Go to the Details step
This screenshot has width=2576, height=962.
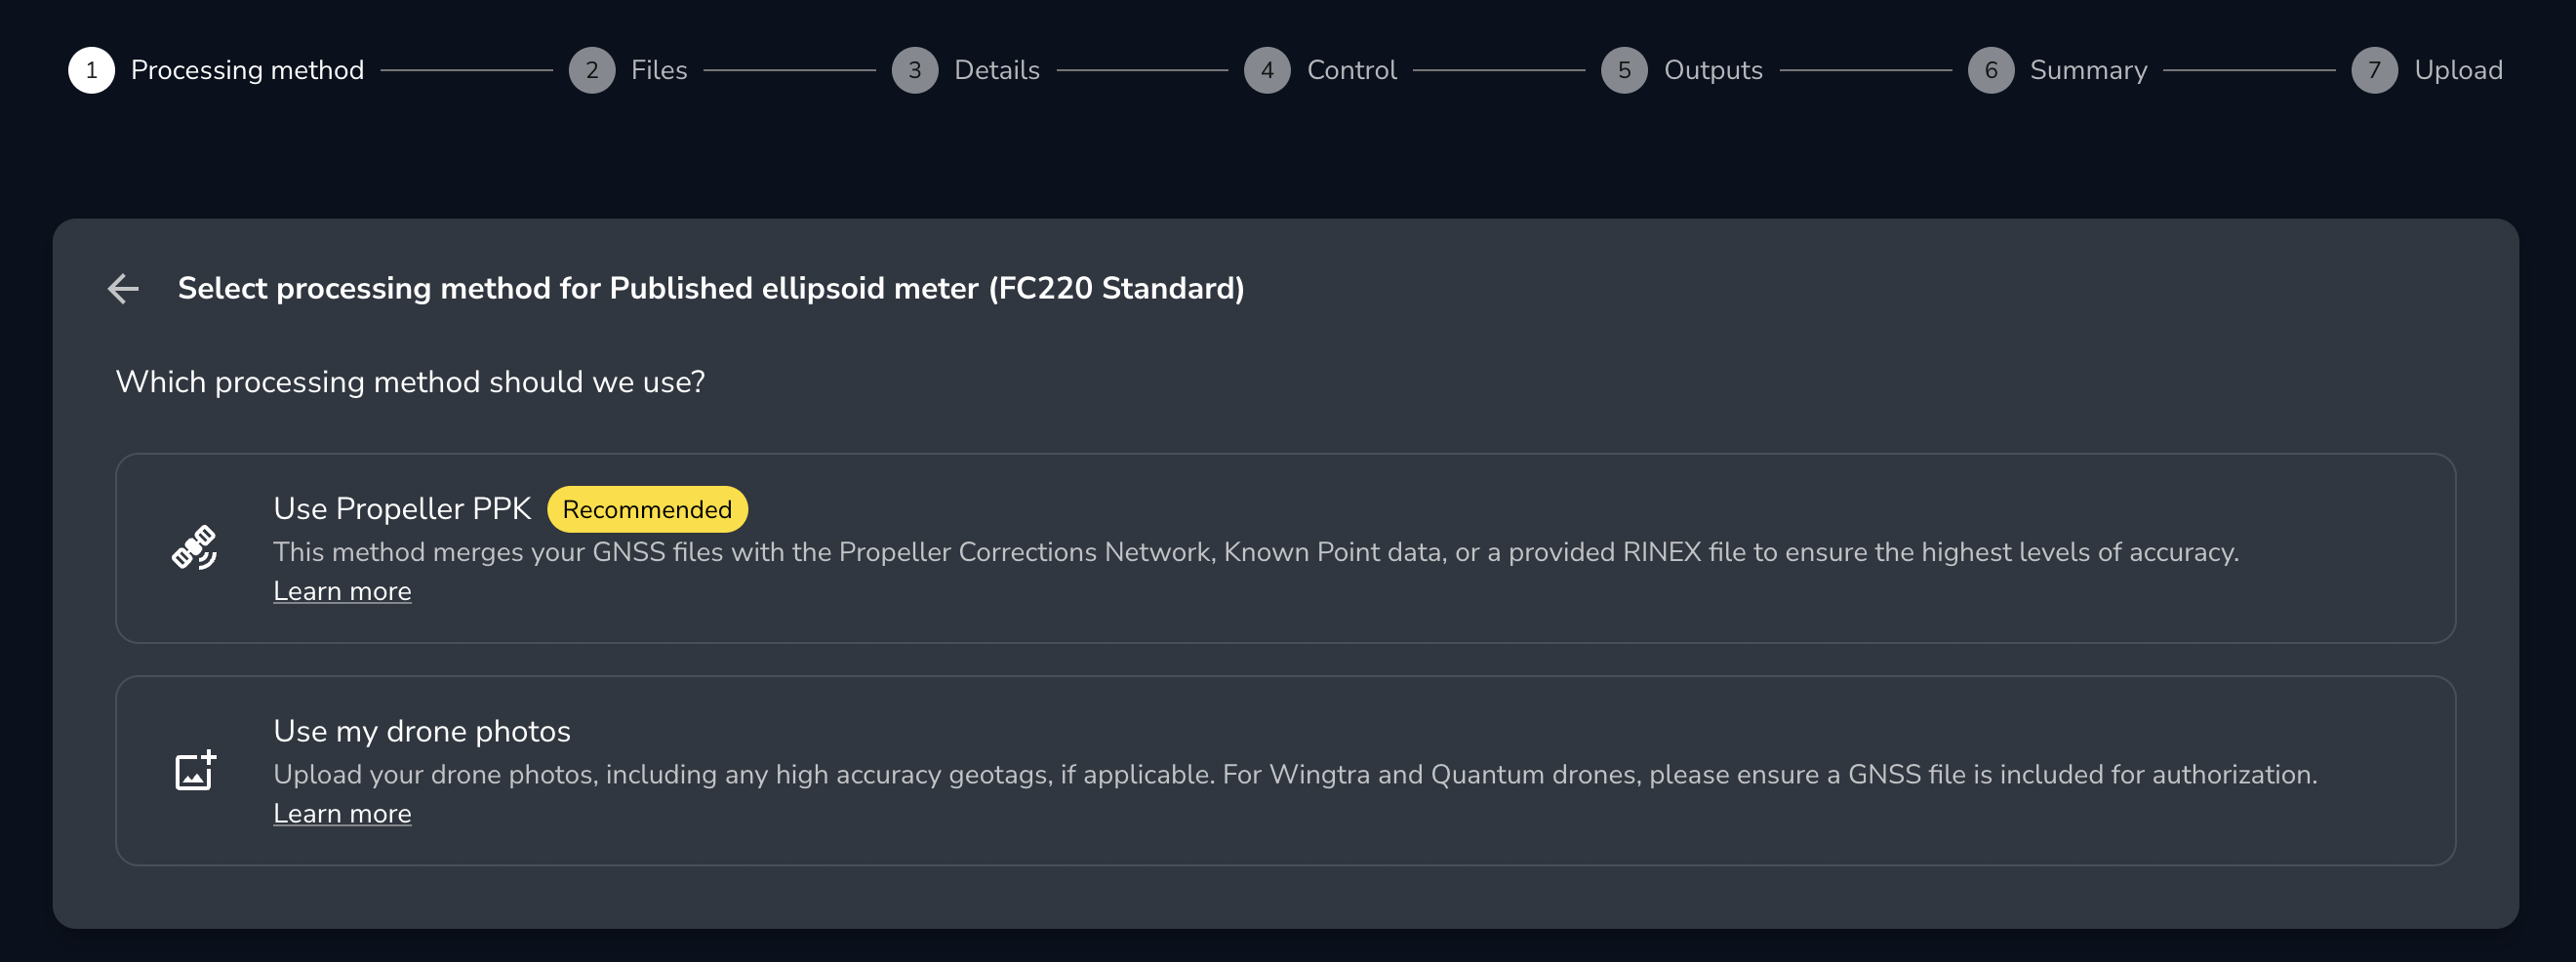996,70
